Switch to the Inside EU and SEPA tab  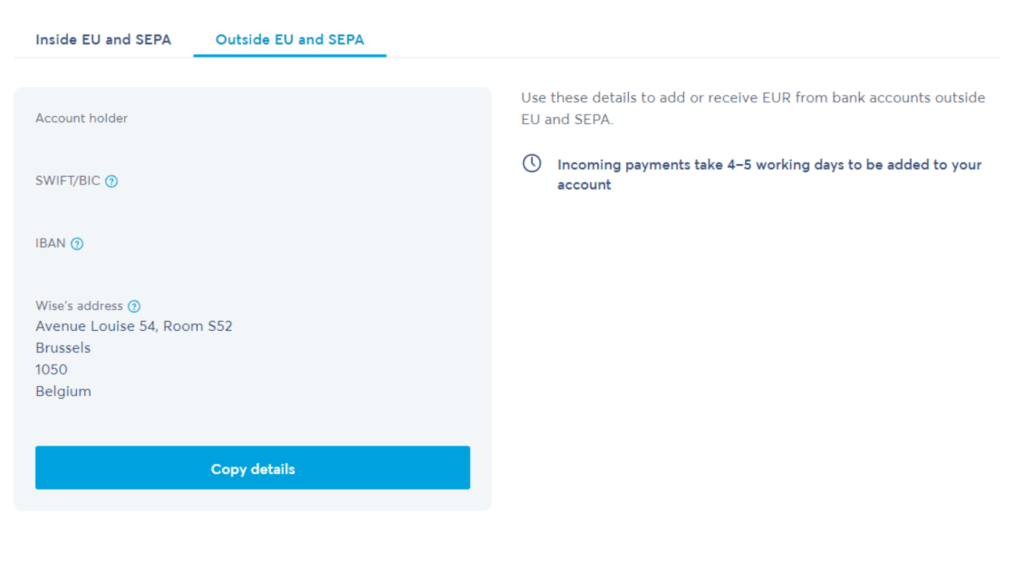point(103,40)
